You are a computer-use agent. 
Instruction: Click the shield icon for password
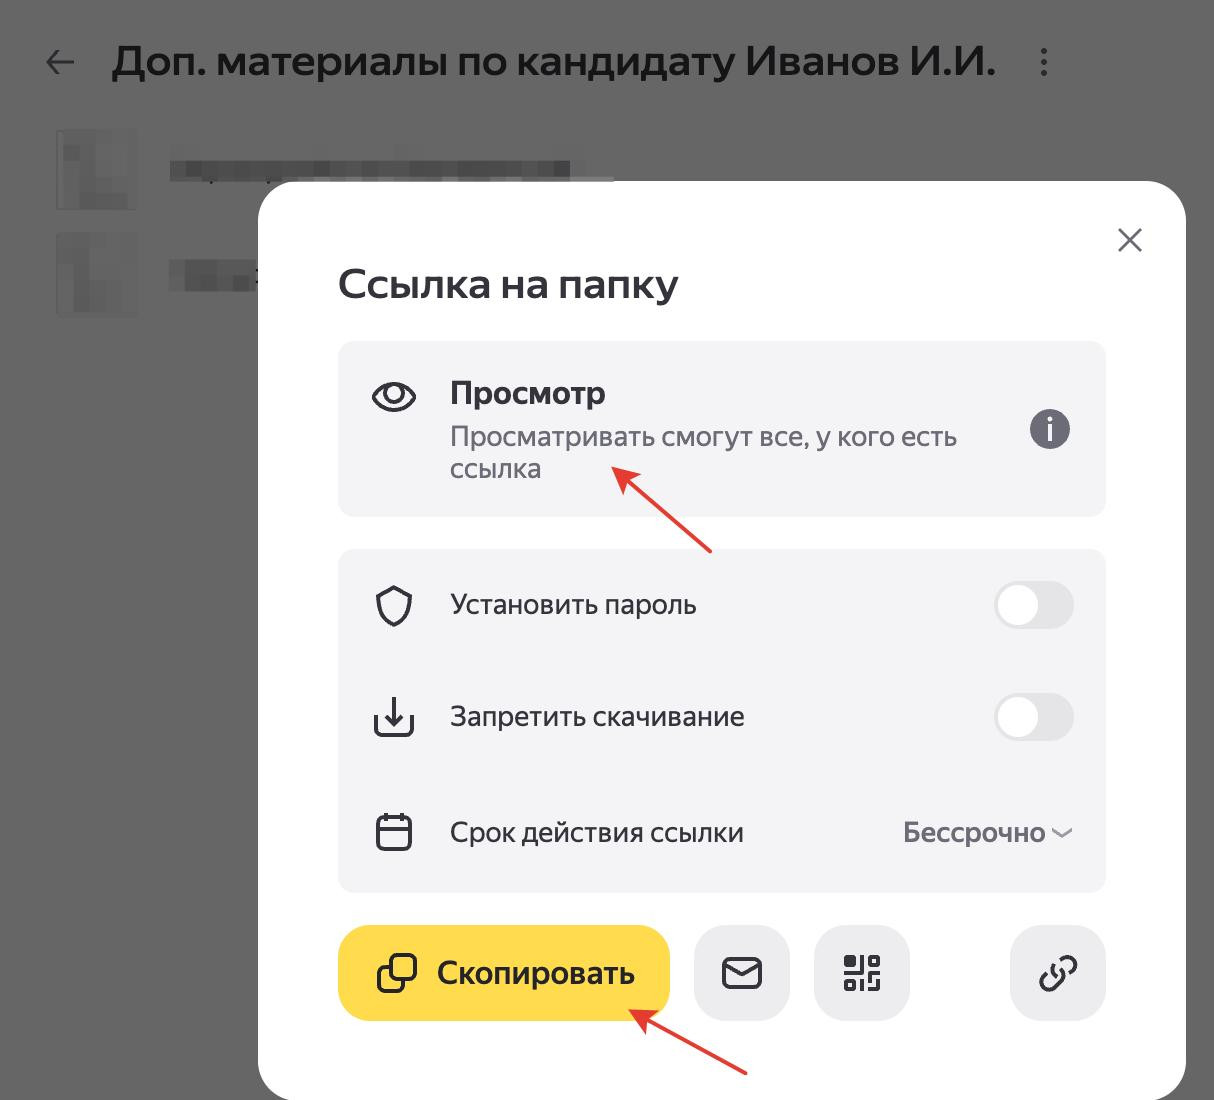point(394,606)
